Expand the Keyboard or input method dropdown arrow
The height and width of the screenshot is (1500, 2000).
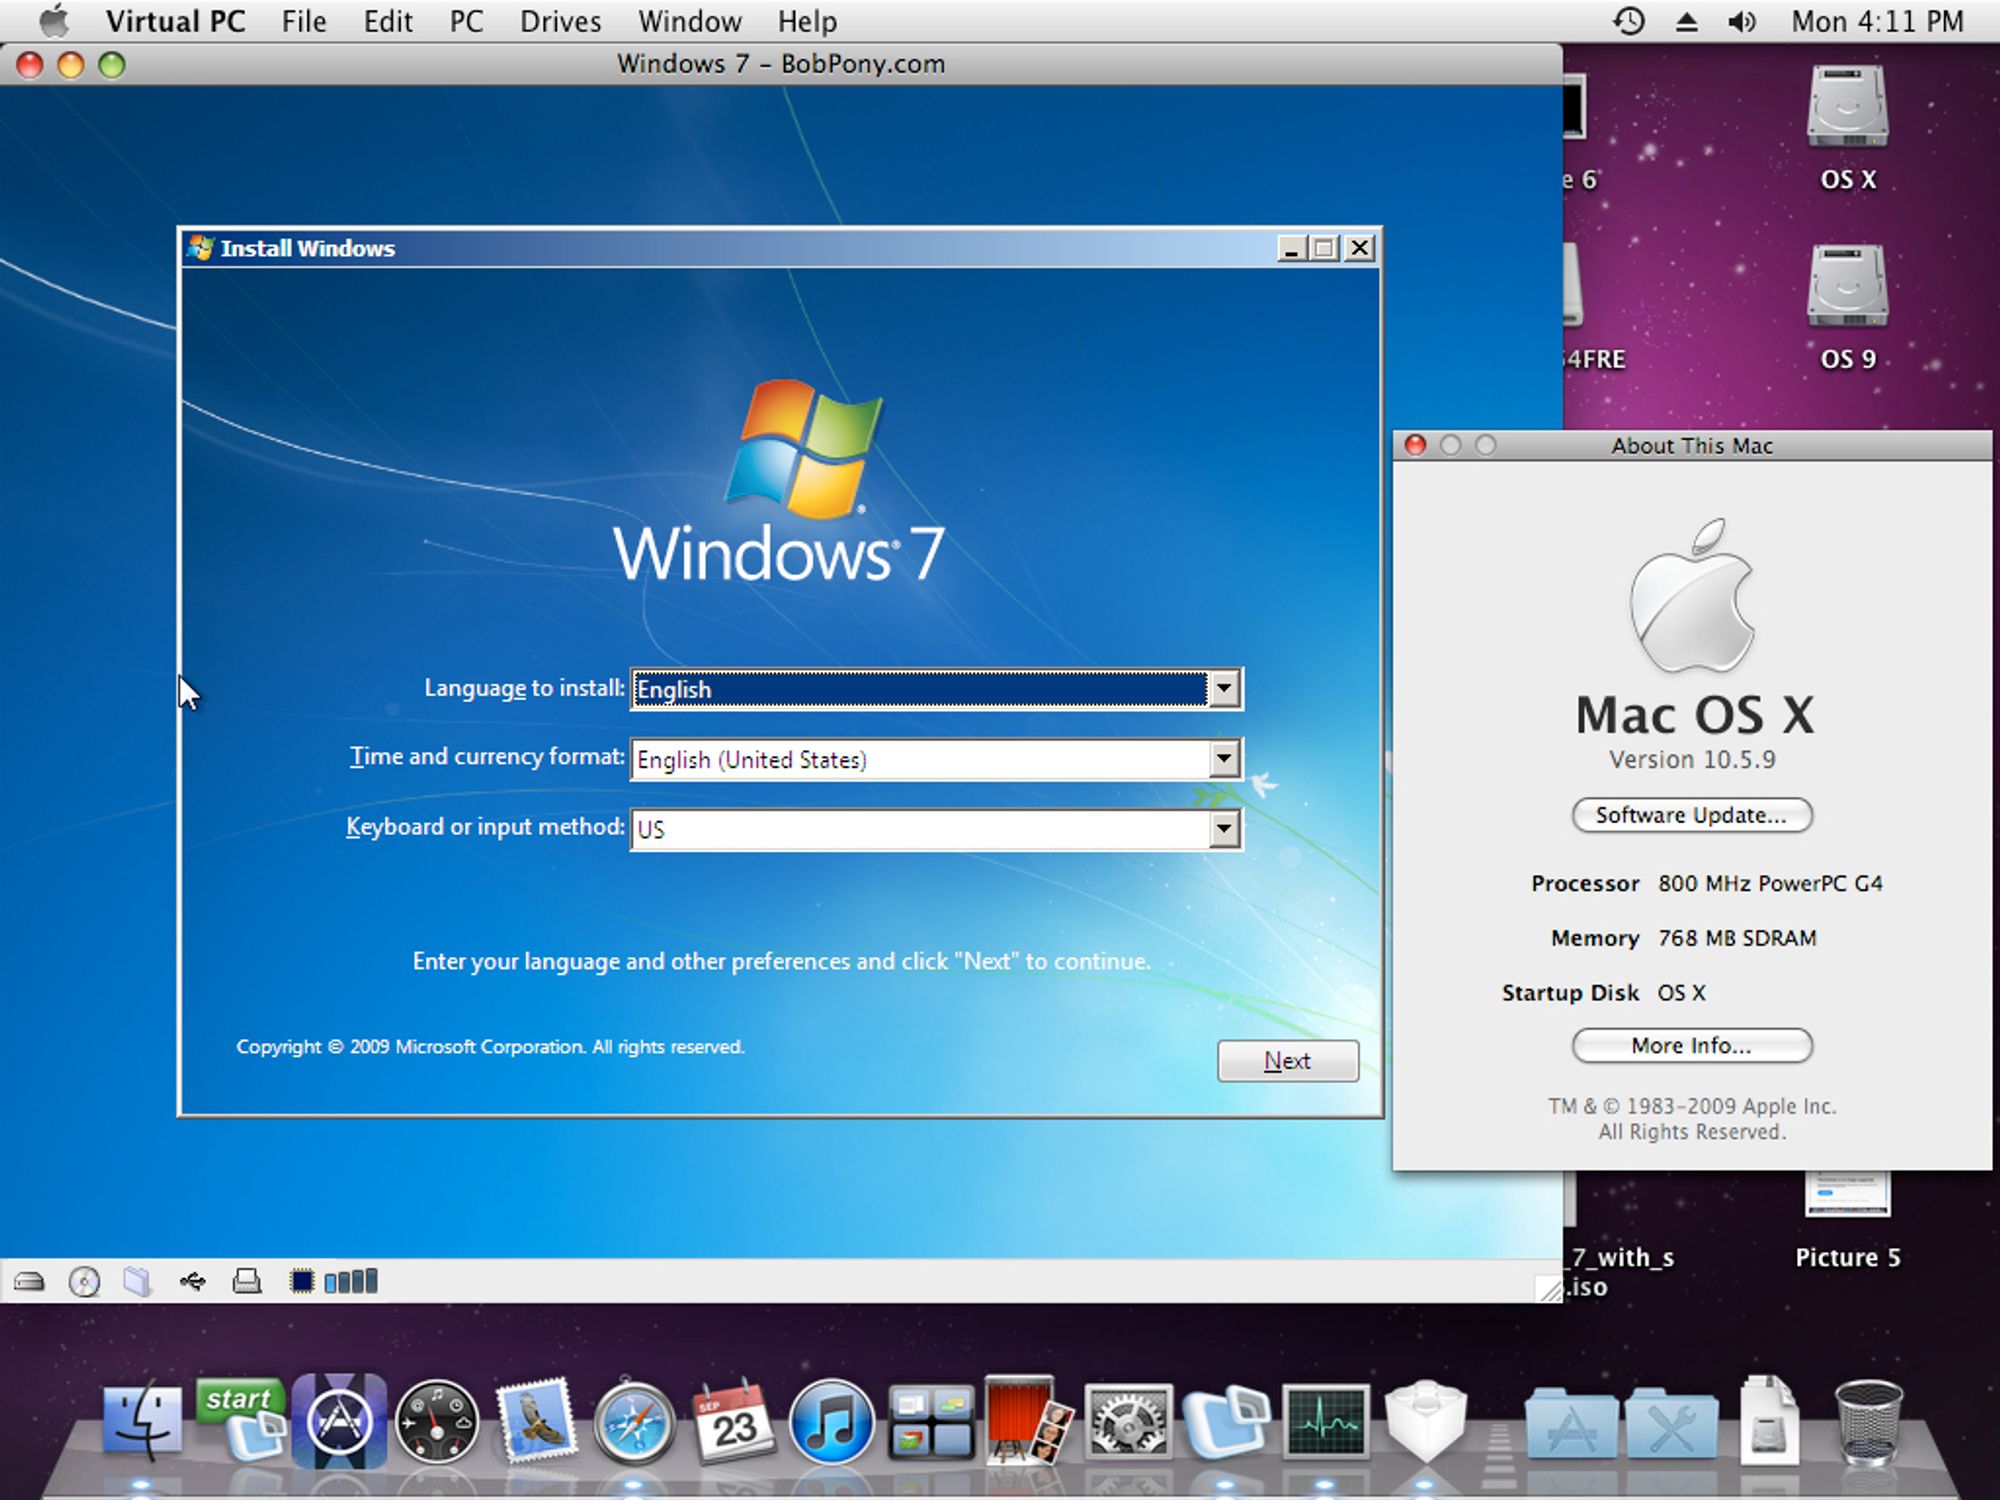tap(1224, 829)
